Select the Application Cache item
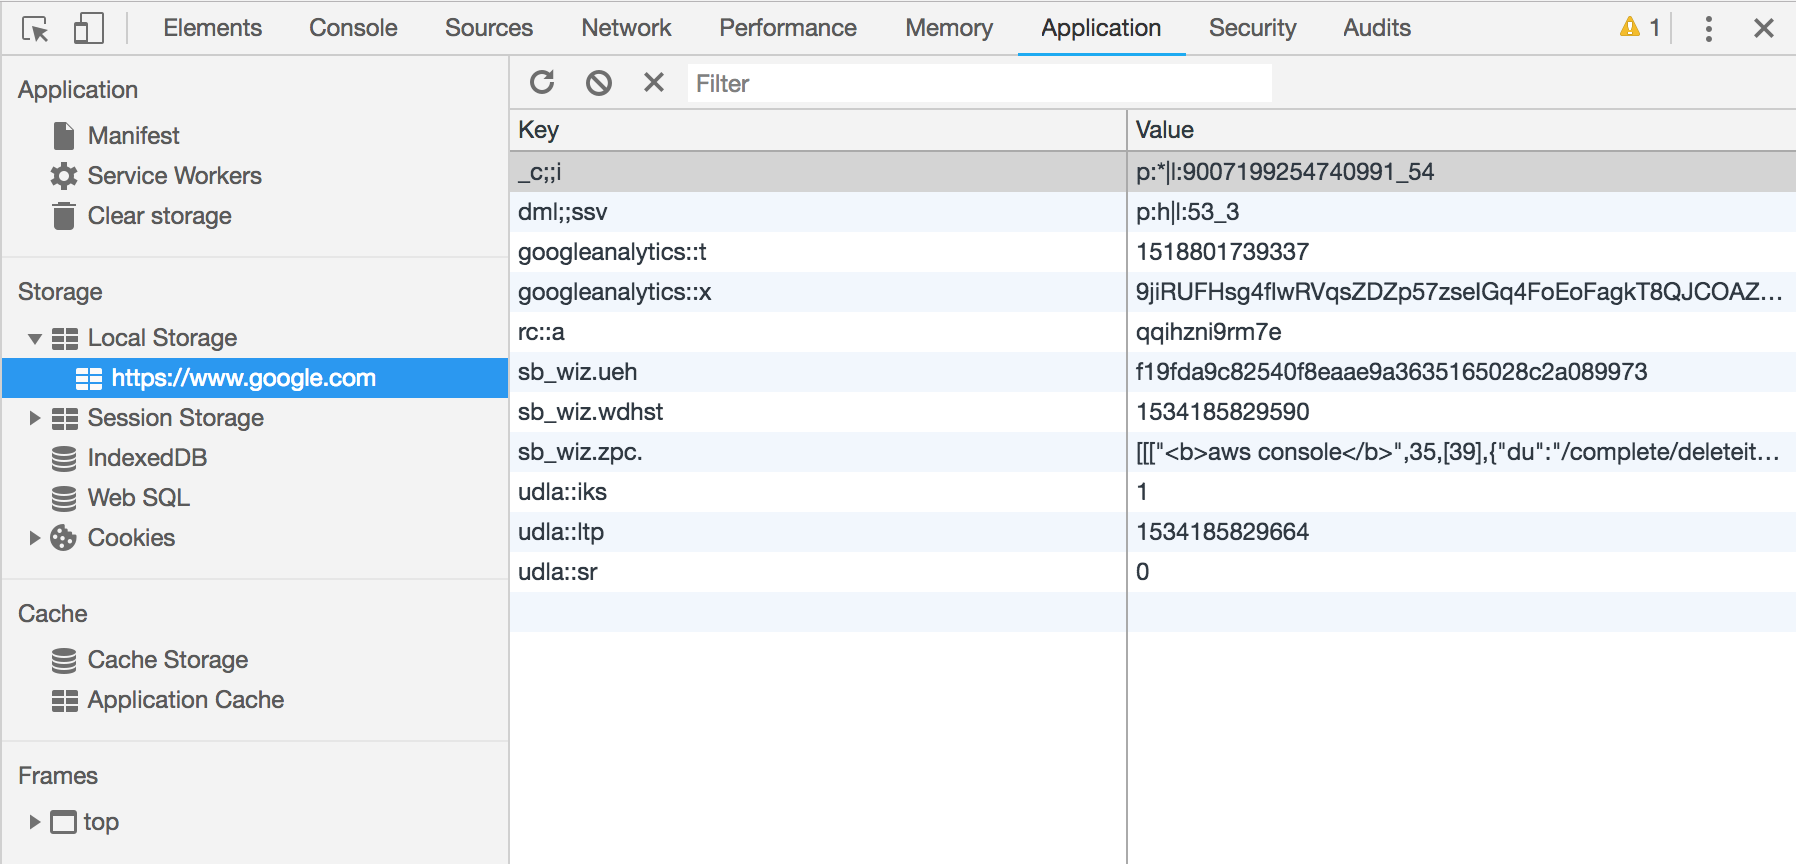Image resolution: width=1796 pixels, height=864 pixels. (x=186, y=700)
